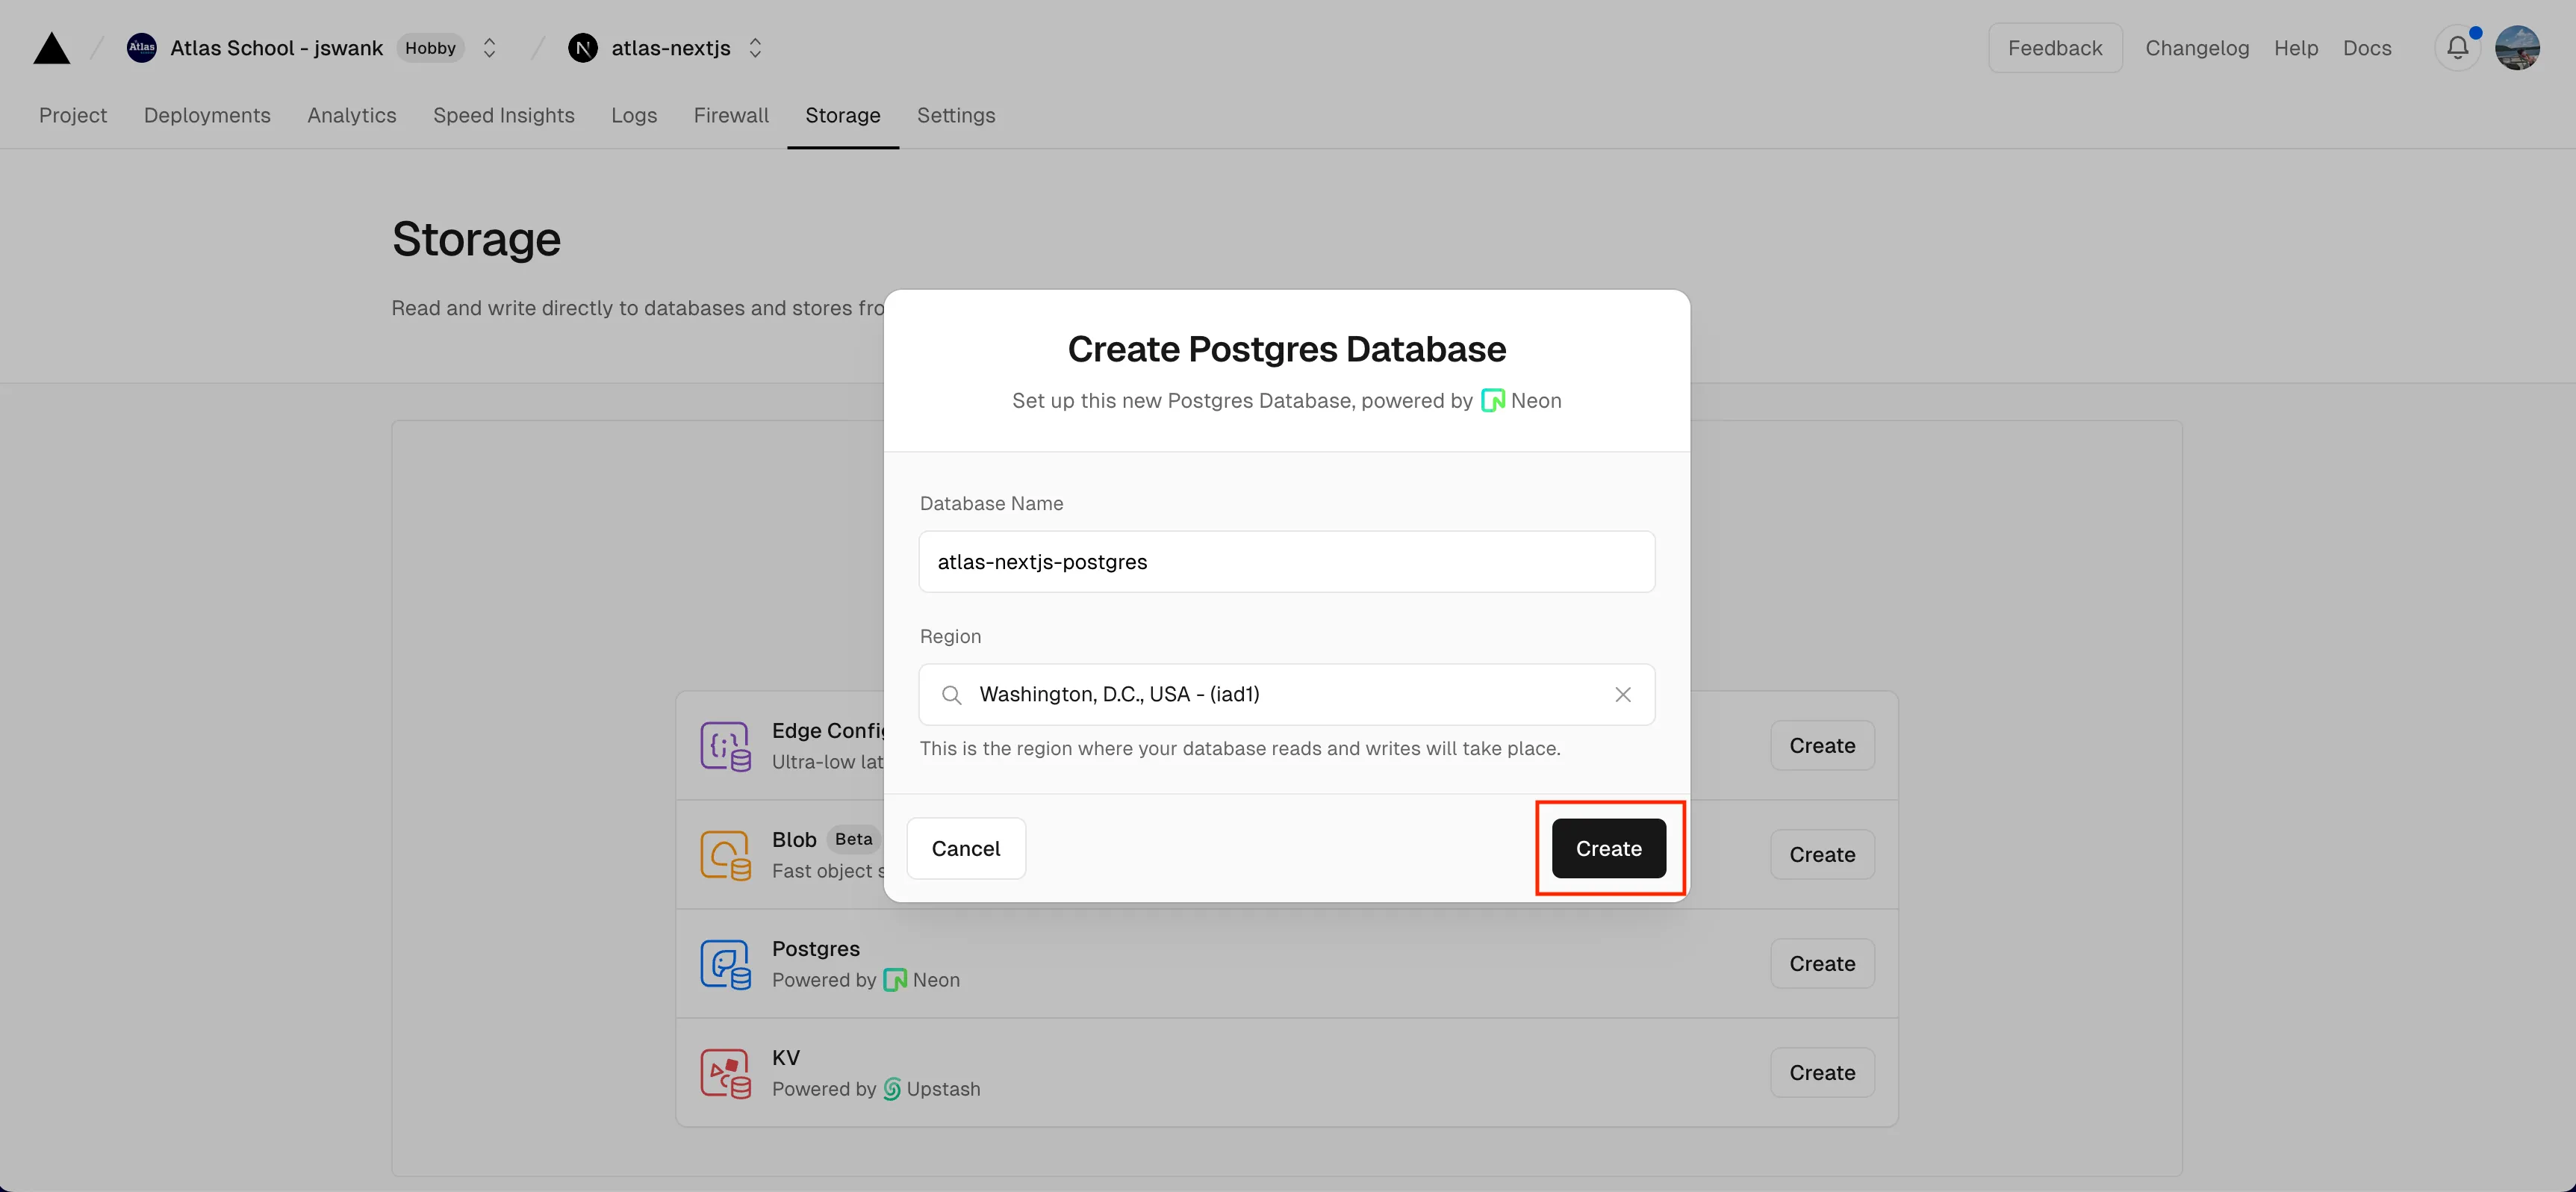Focus the Database Name input field
The height and width of the screenshot is (1192, 2576).
point(1287,562)
